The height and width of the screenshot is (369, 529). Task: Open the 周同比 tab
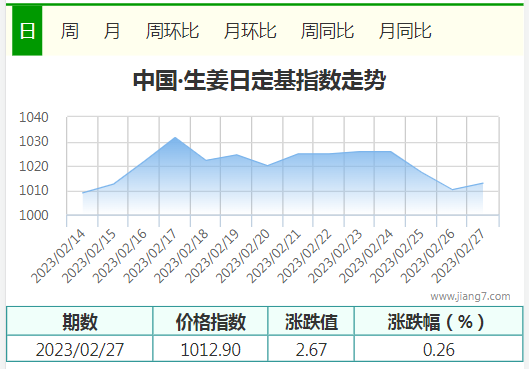point(327,31)
